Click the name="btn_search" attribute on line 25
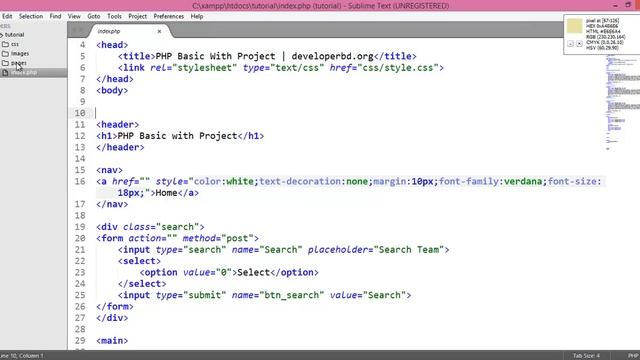The image size is (640, 360). coord(278,295)
